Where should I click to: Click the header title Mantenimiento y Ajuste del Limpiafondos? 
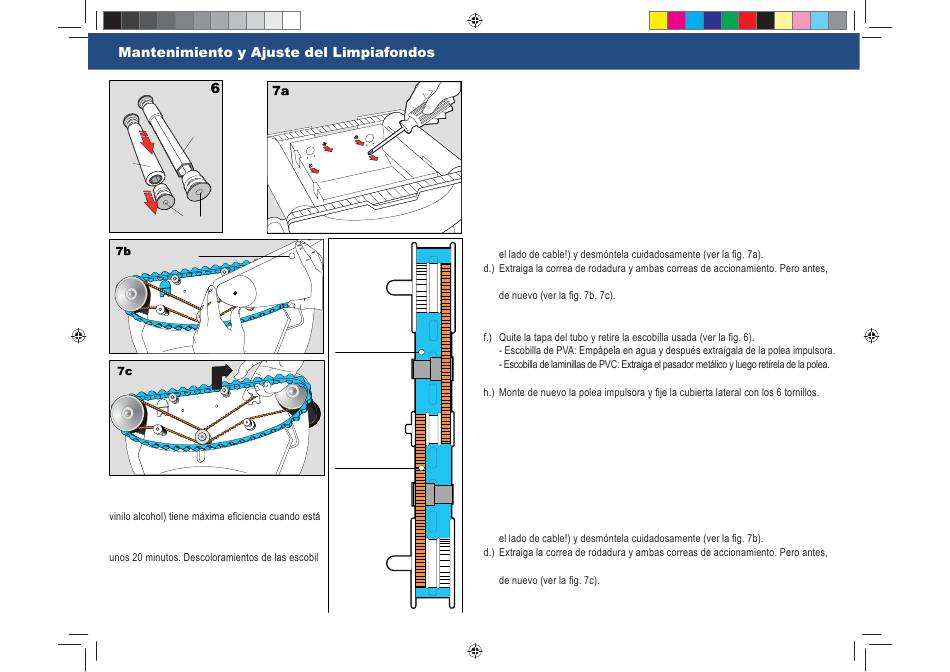[x=276, y=52]
